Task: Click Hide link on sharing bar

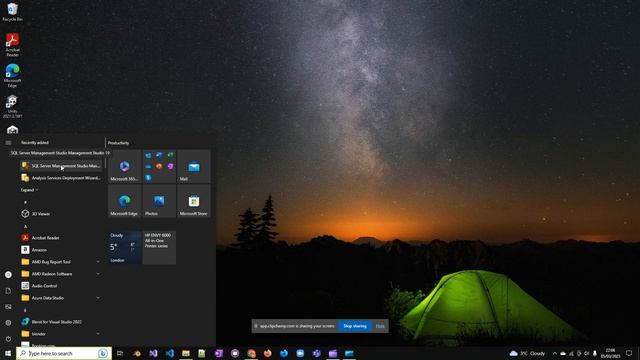Action: coord(380,326)
